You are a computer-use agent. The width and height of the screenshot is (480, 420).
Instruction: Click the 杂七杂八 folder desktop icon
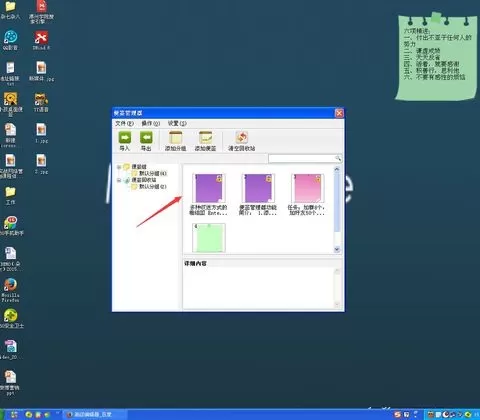click(10, 7)
